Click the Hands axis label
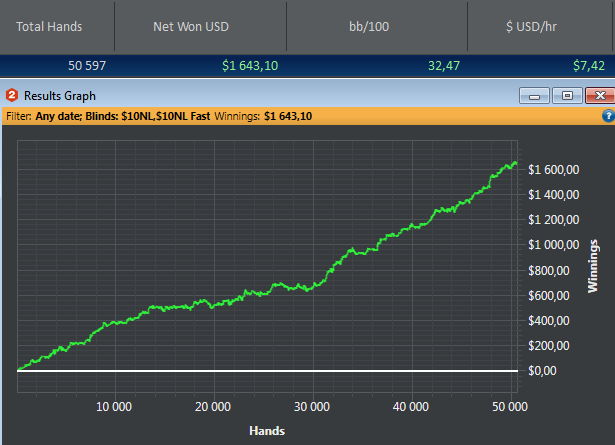The image size is (615, 445). pos(267,431)
